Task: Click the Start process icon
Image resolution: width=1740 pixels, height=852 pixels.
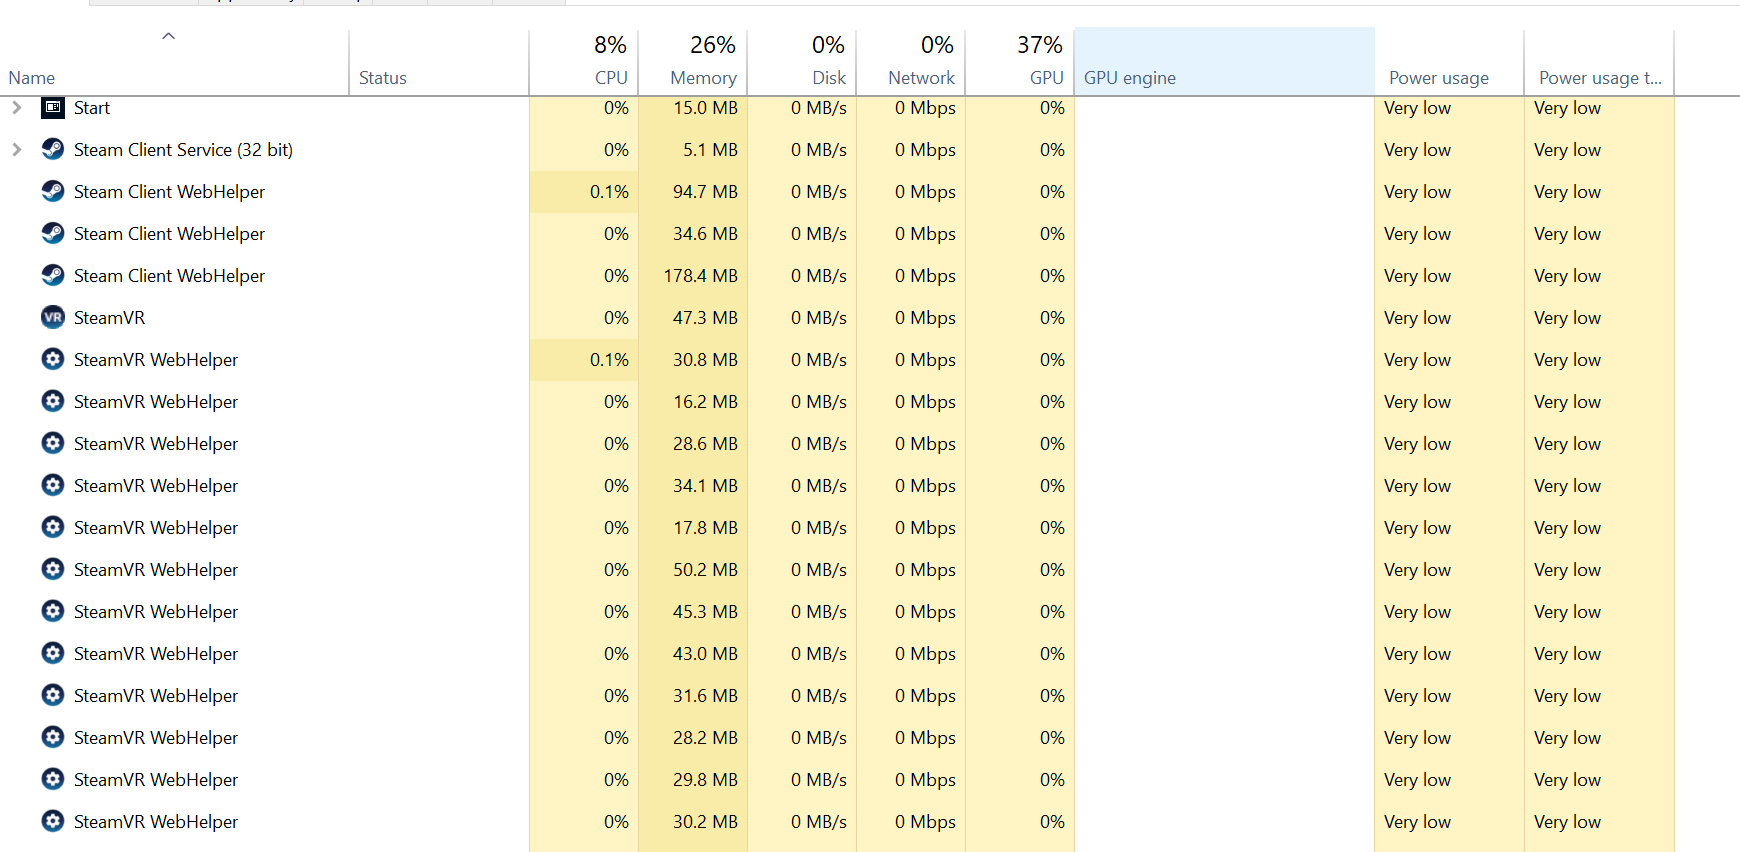Action: 53,107
